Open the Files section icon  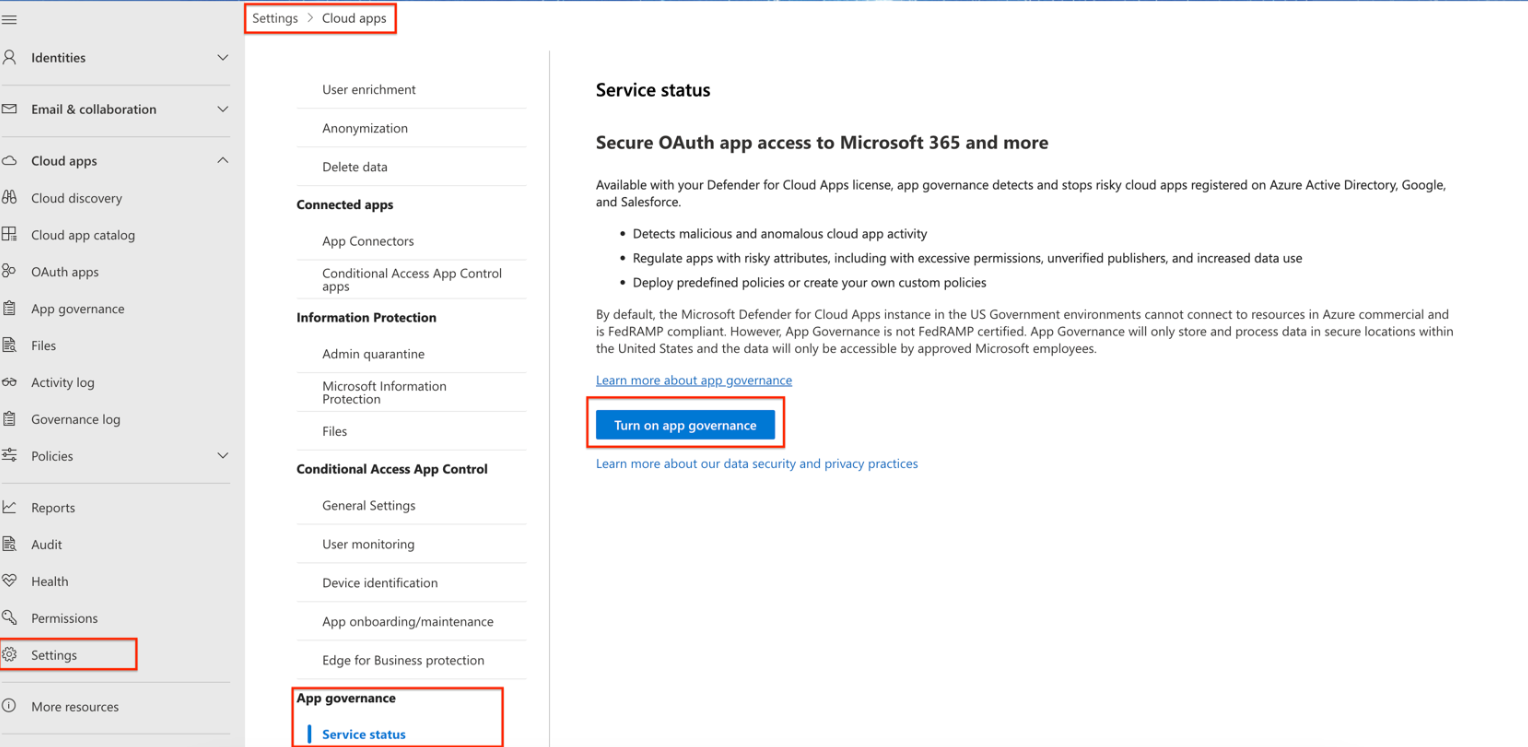pos(12,345)
